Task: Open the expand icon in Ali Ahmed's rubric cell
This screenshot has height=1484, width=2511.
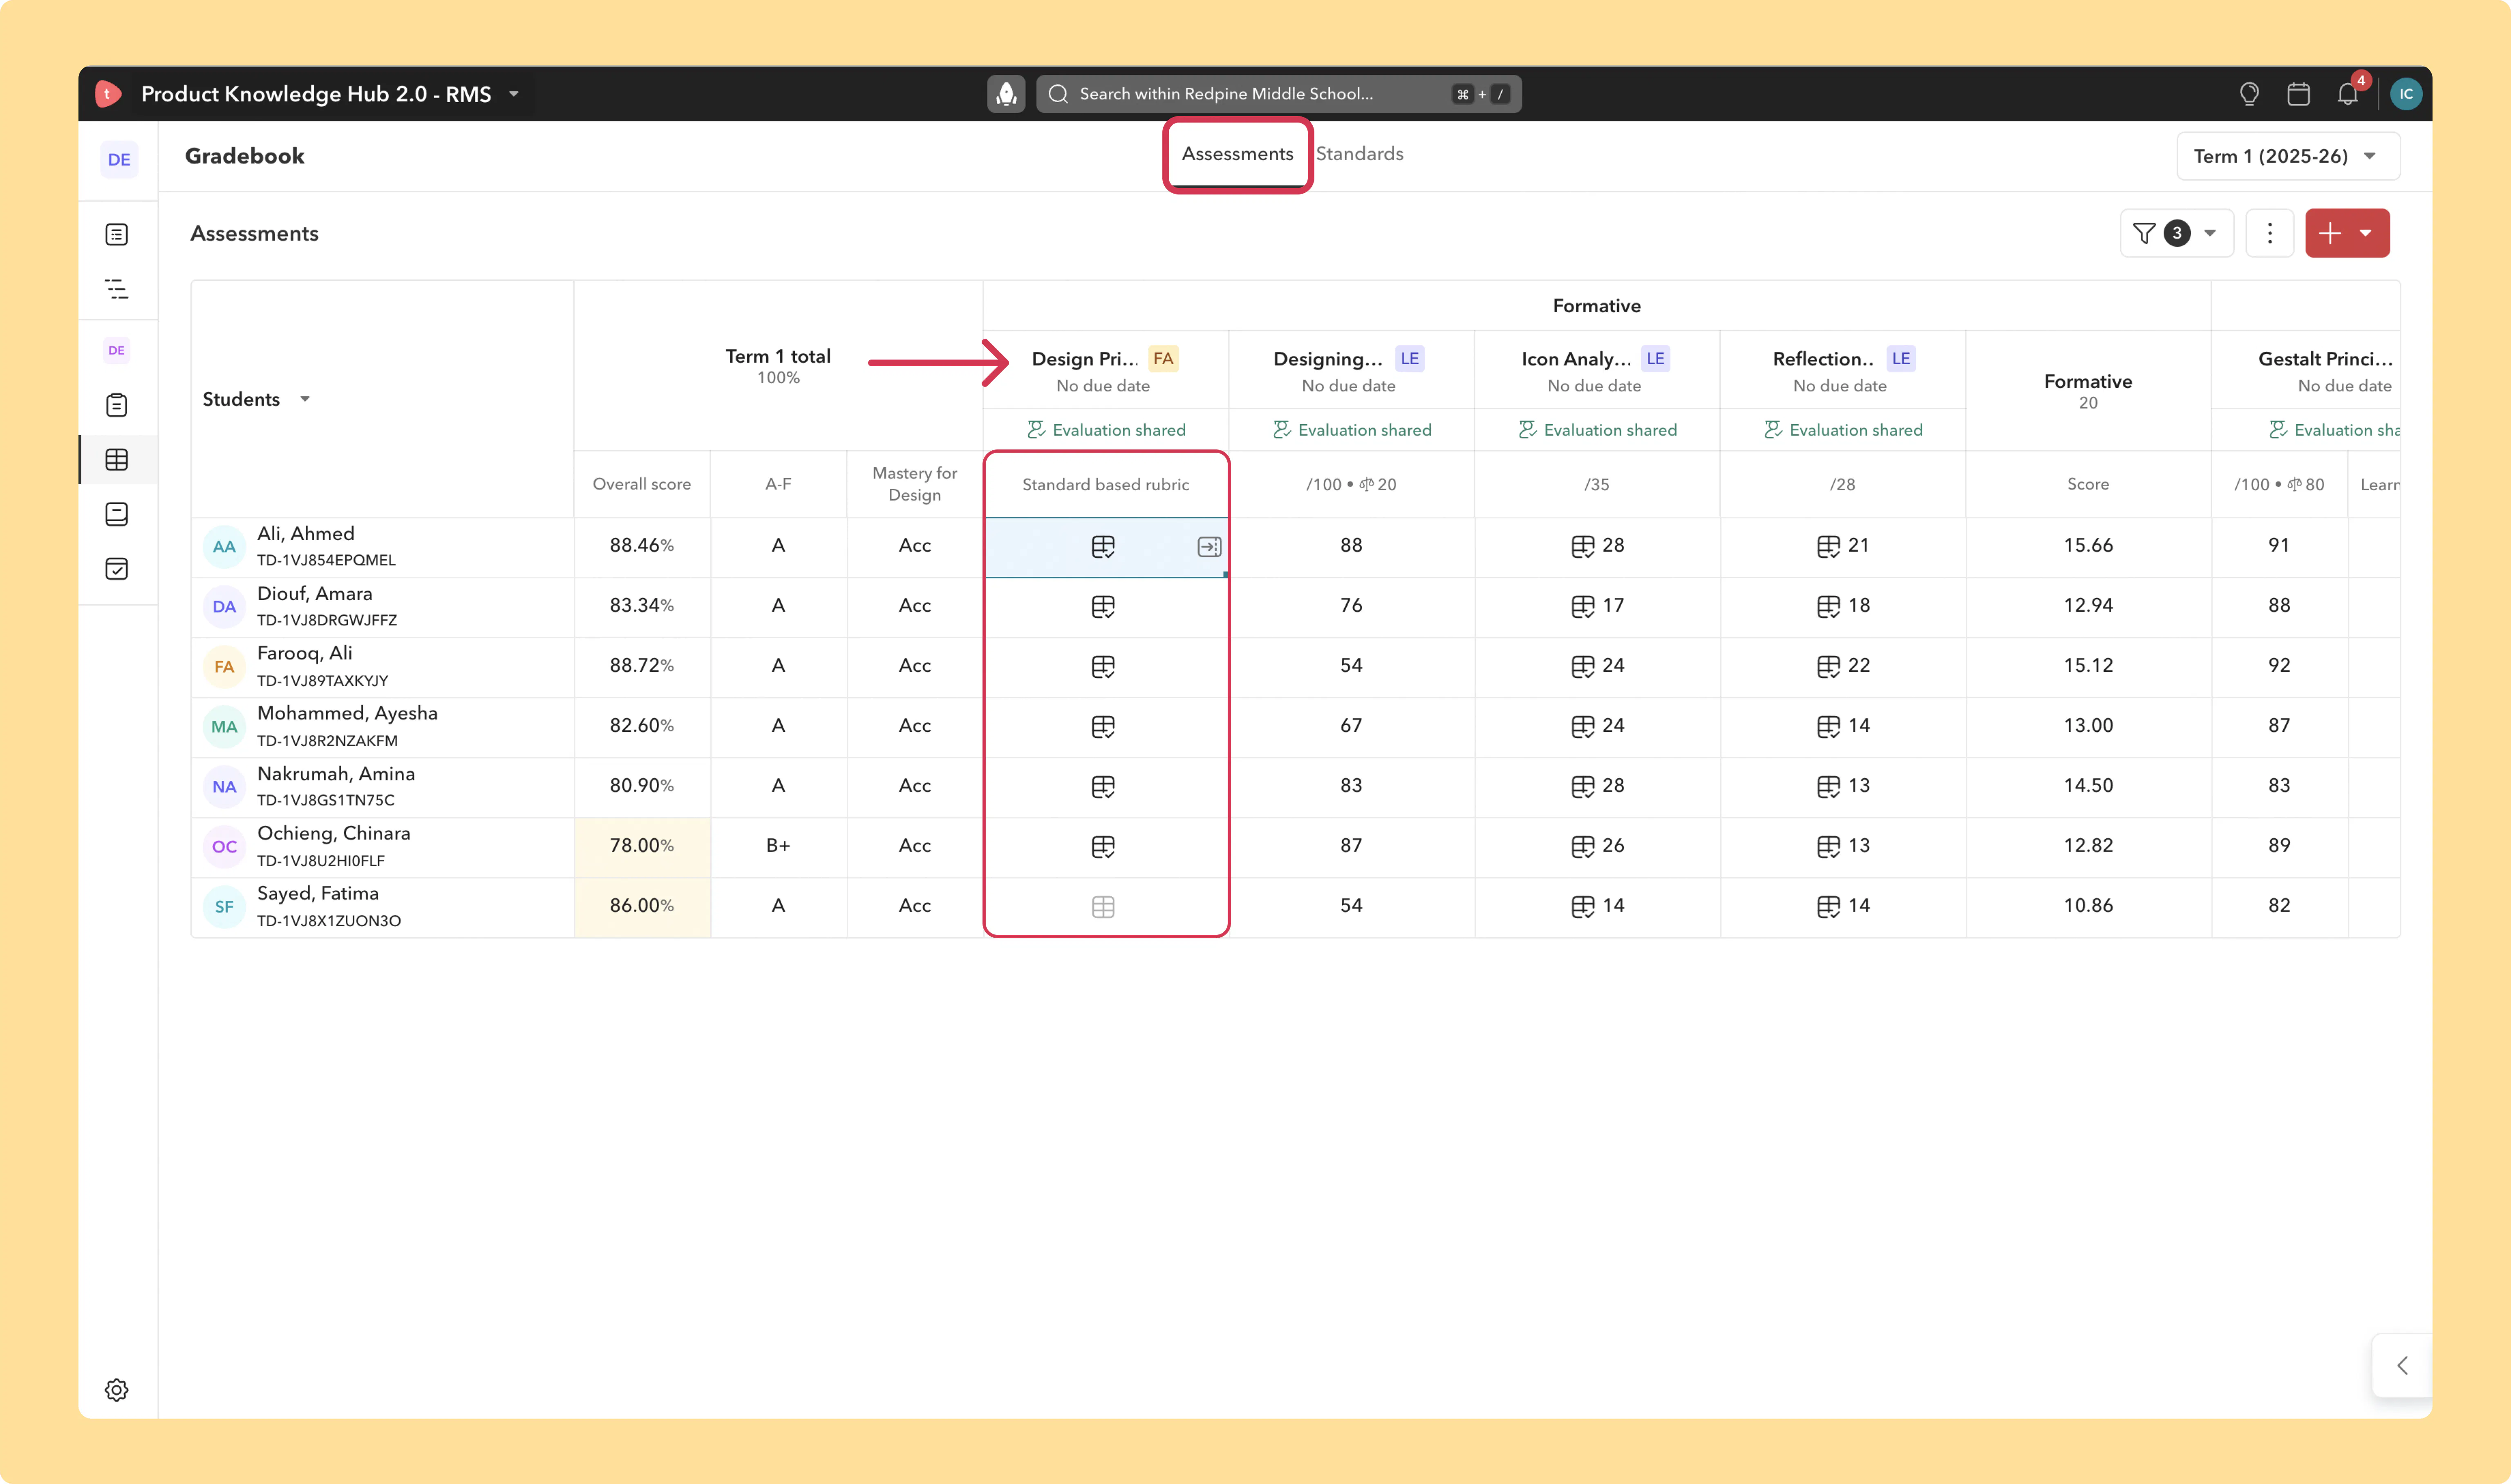Action: coord(1209,546)
